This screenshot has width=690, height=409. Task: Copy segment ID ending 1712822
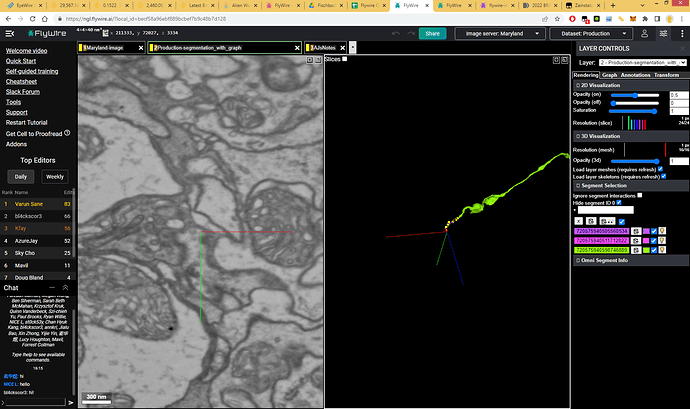pos(635,241)
